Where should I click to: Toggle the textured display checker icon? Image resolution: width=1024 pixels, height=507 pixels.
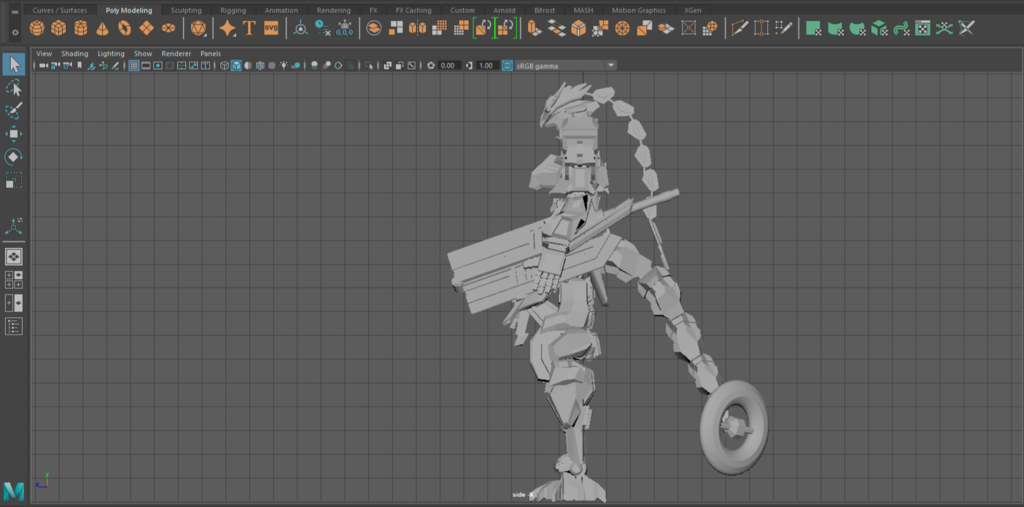pyautogui.click(x=272, y=65)
